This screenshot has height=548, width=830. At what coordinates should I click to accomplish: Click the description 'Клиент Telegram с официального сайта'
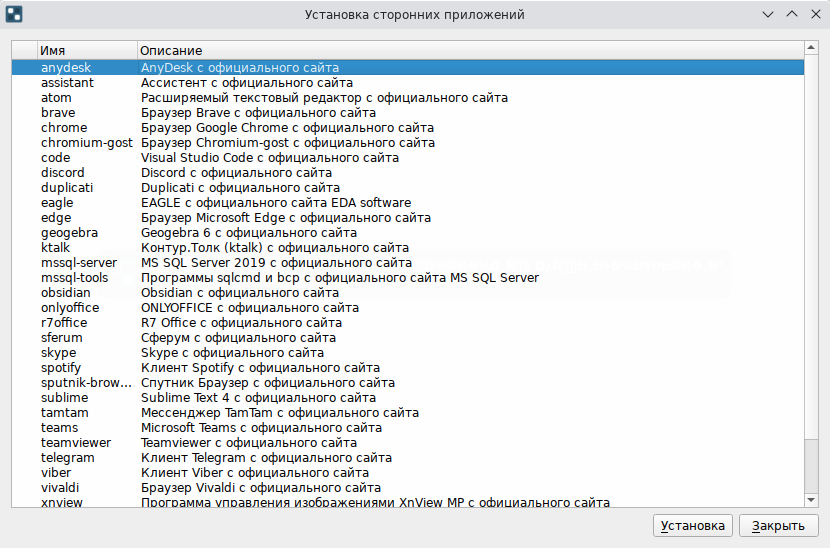tap(266, 457)
